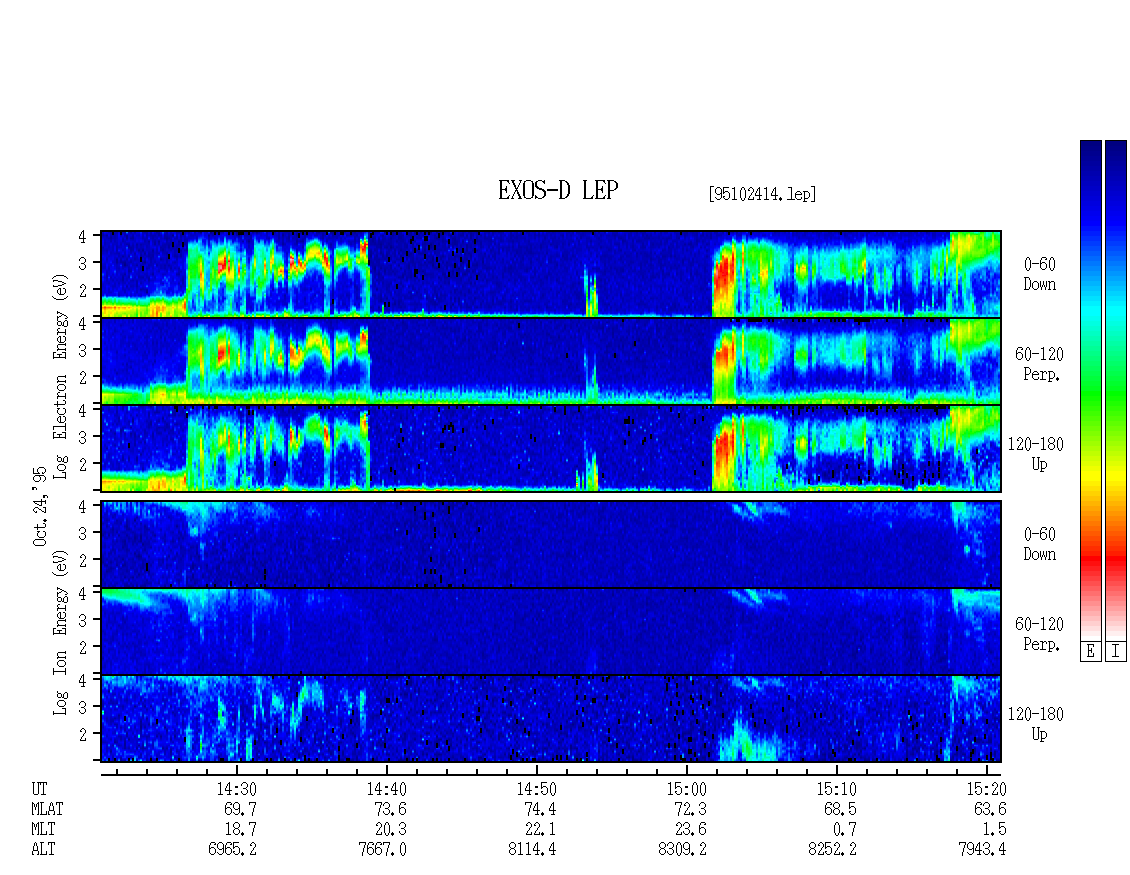Click the boxed I label under the color bar
This screenshot has height=875, width=1130.
click(1116, 652)
